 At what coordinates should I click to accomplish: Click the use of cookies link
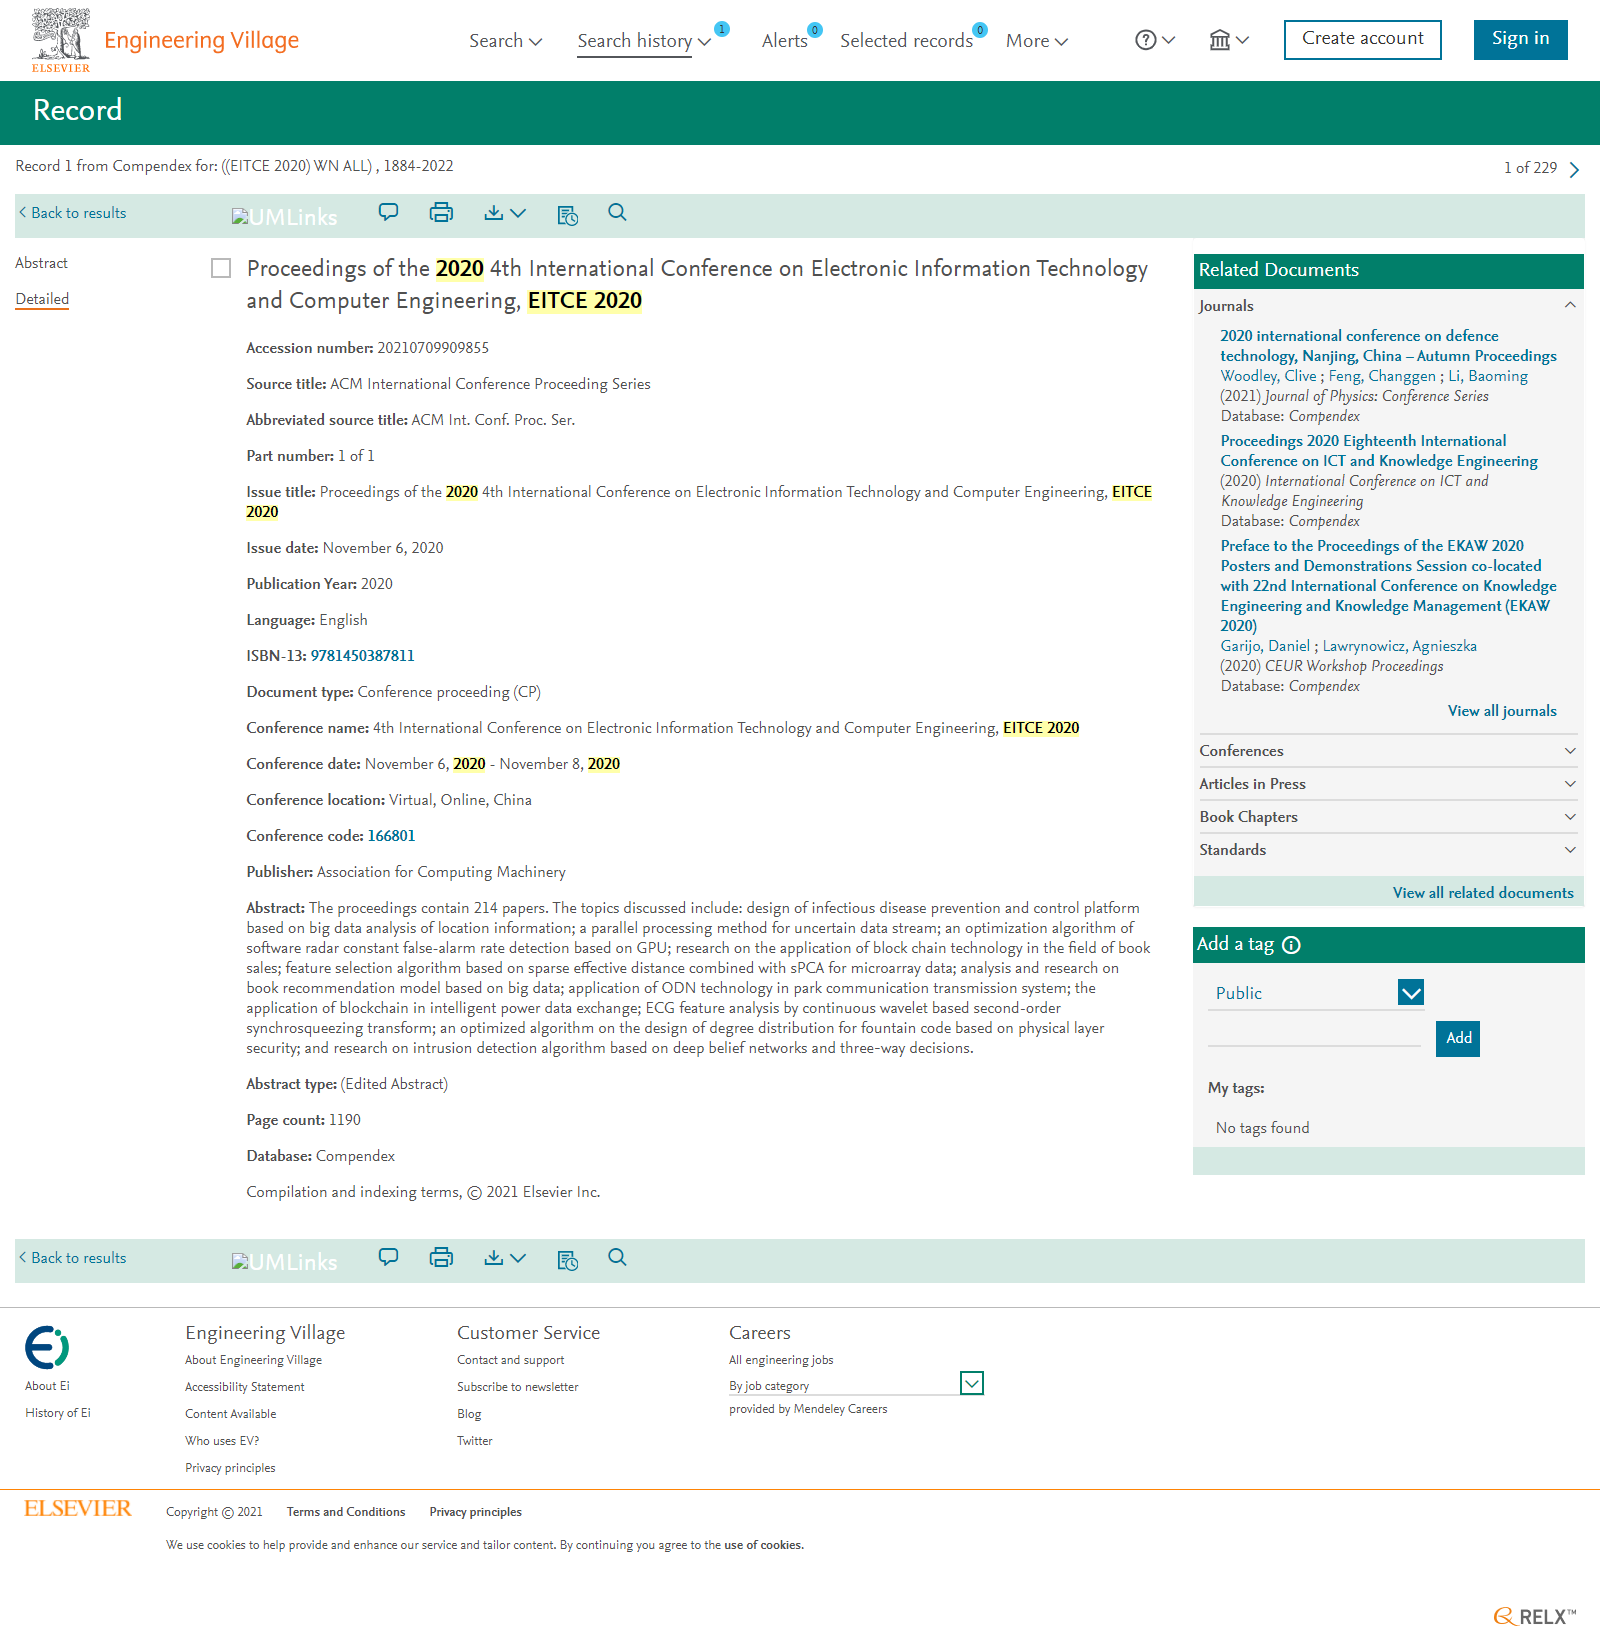pyautogui.click(x=763, y=1545)
